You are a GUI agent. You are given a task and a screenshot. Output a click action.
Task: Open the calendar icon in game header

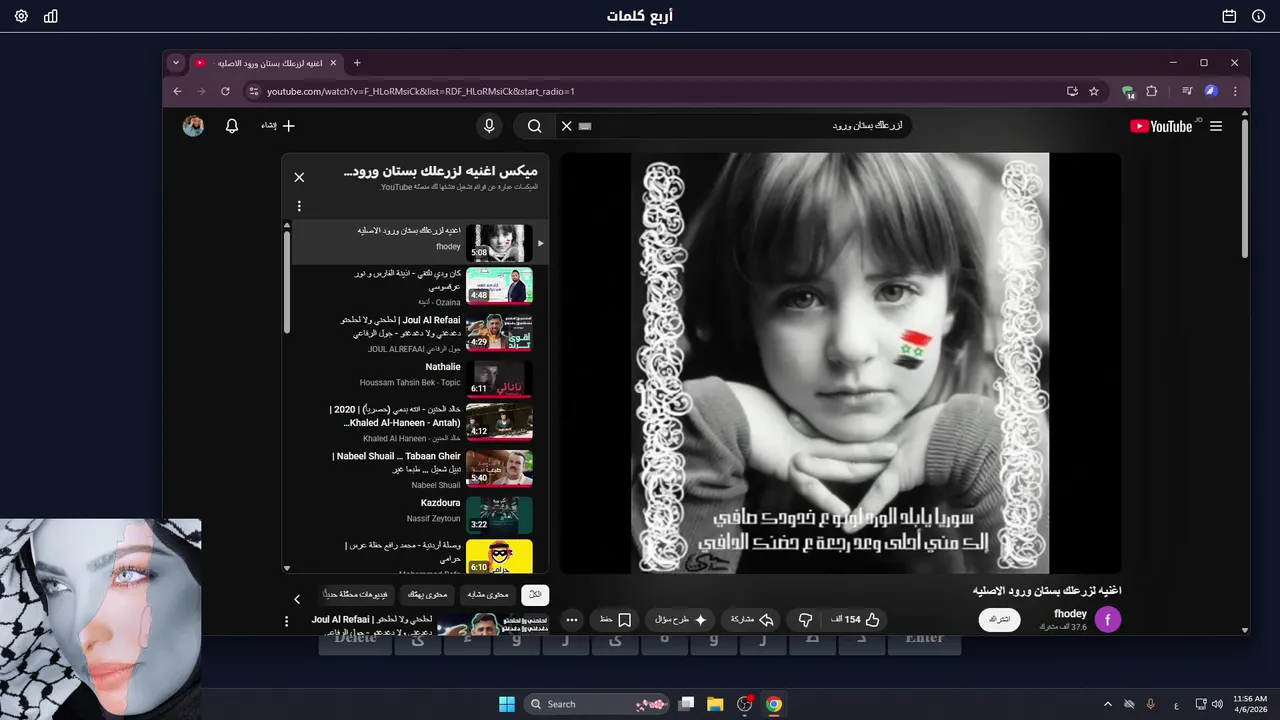(x=1229, y=16)
